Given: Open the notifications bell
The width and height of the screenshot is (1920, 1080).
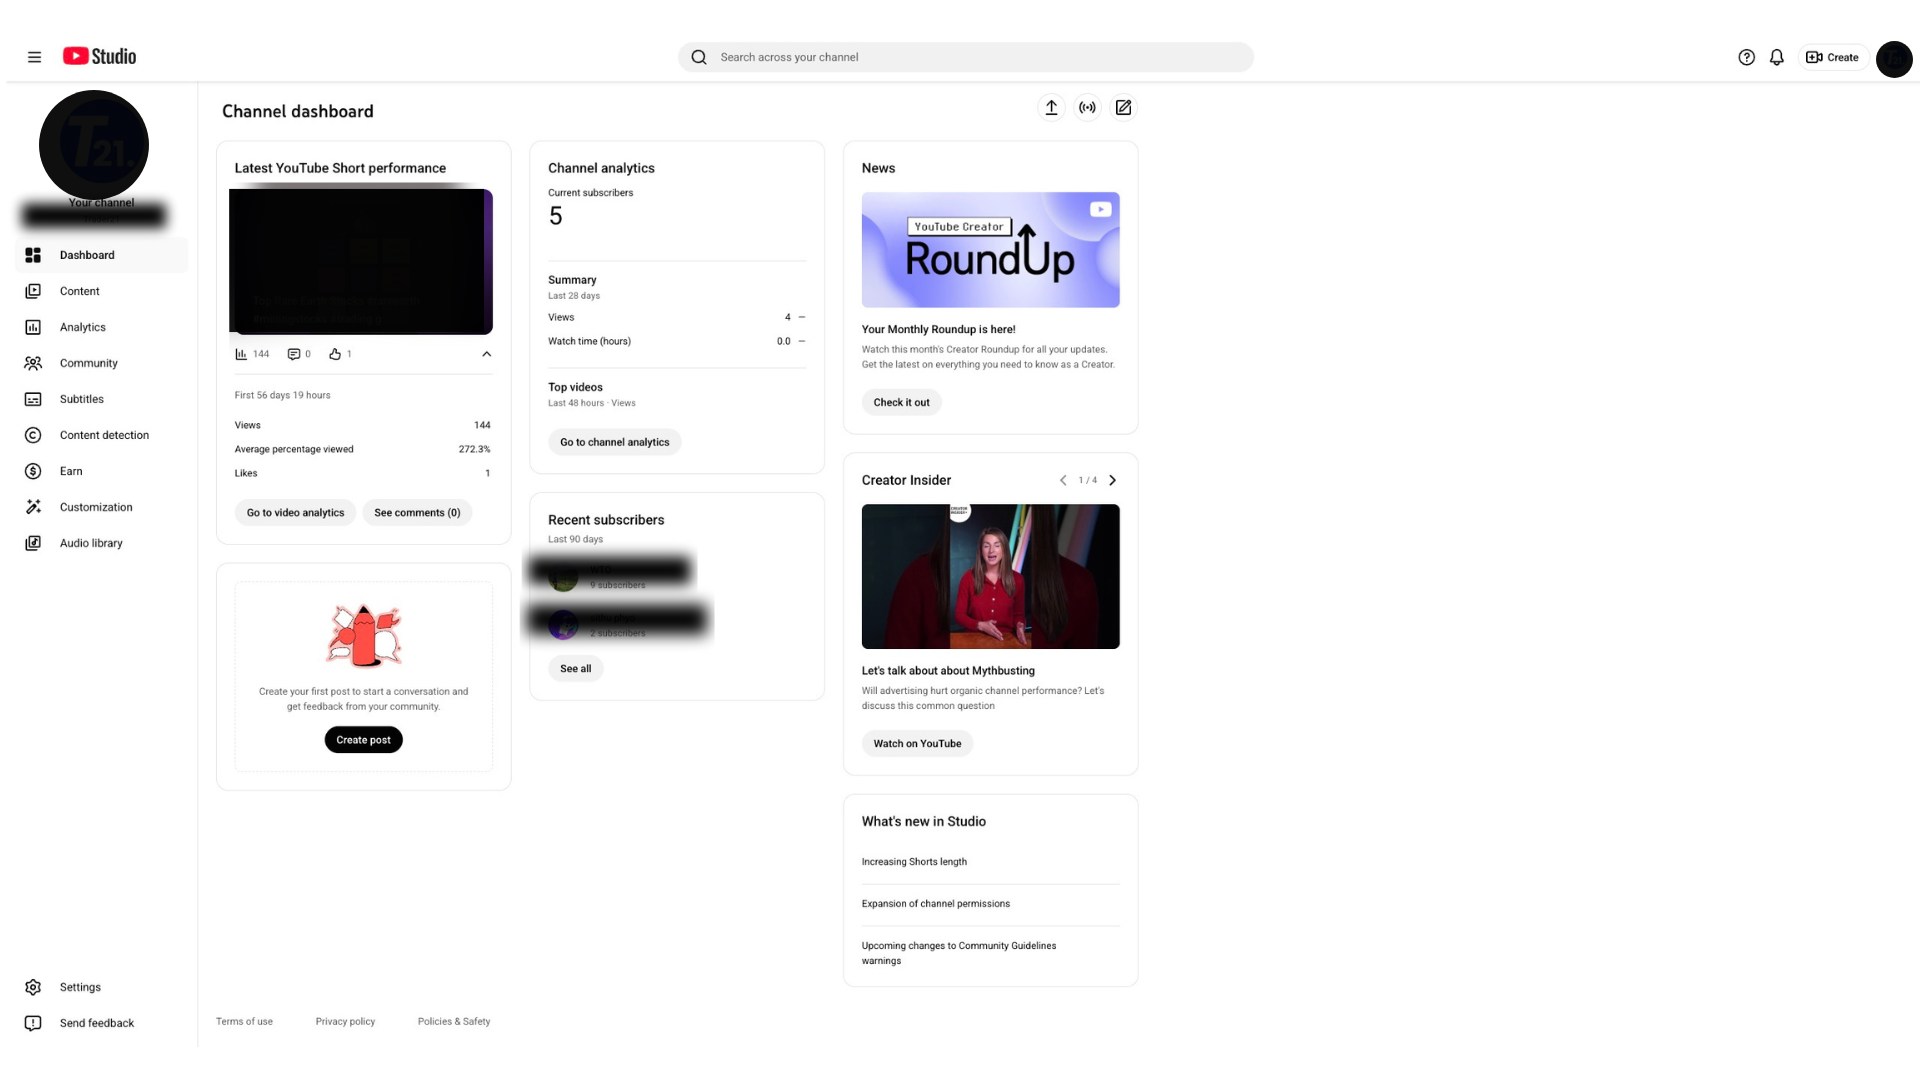Looking at the screenshot, I should tap(1776, 57).
